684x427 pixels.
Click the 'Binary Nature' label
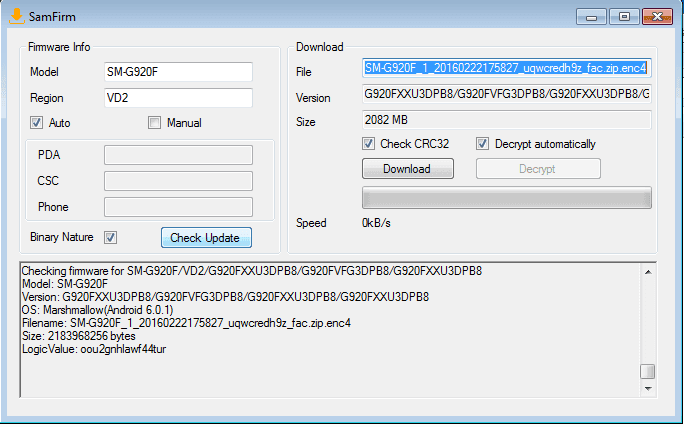(62, 237)
